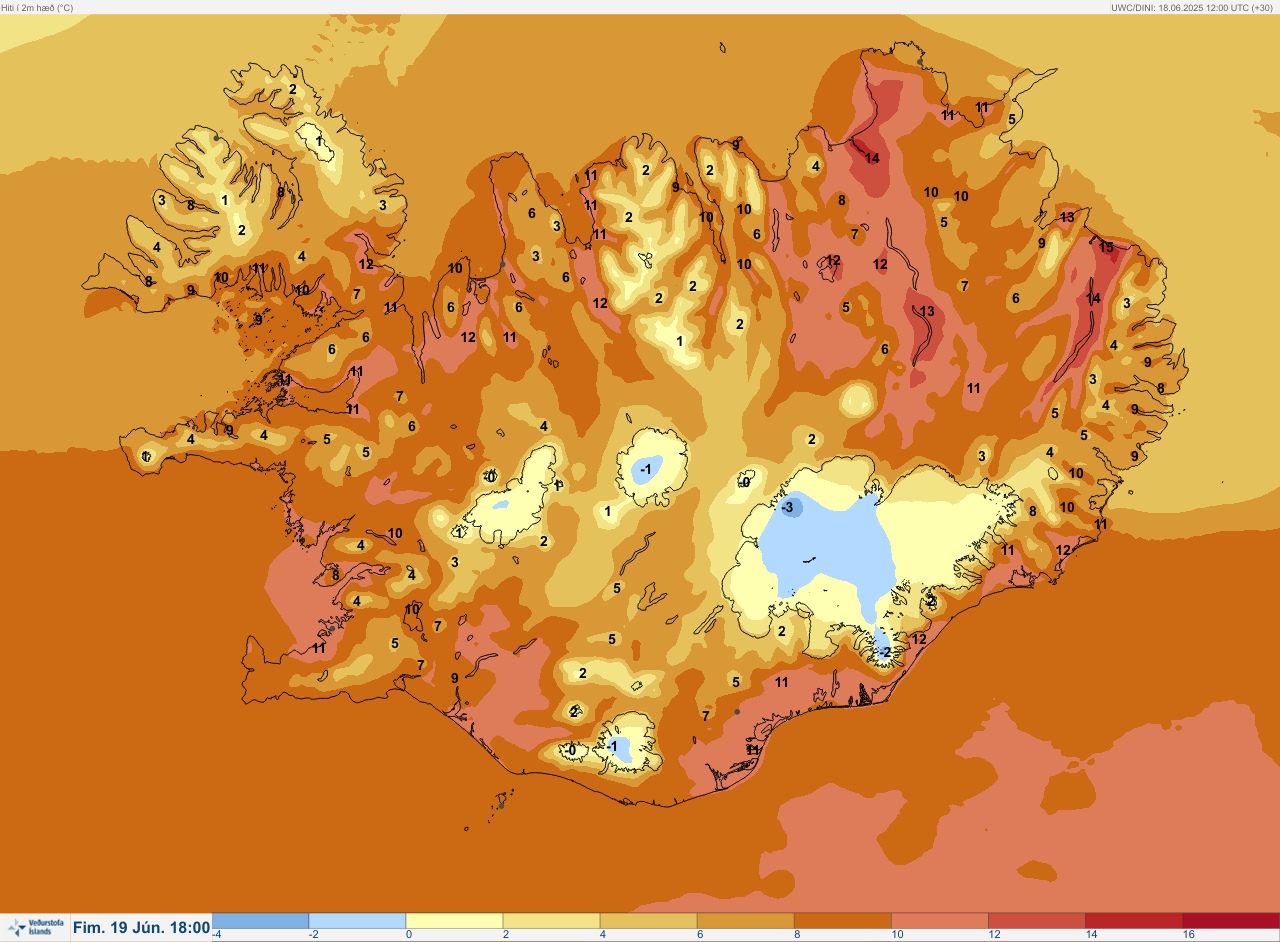
Task: Click the '-2' temperature label near the southeast coast
Action: click(883, 652)
